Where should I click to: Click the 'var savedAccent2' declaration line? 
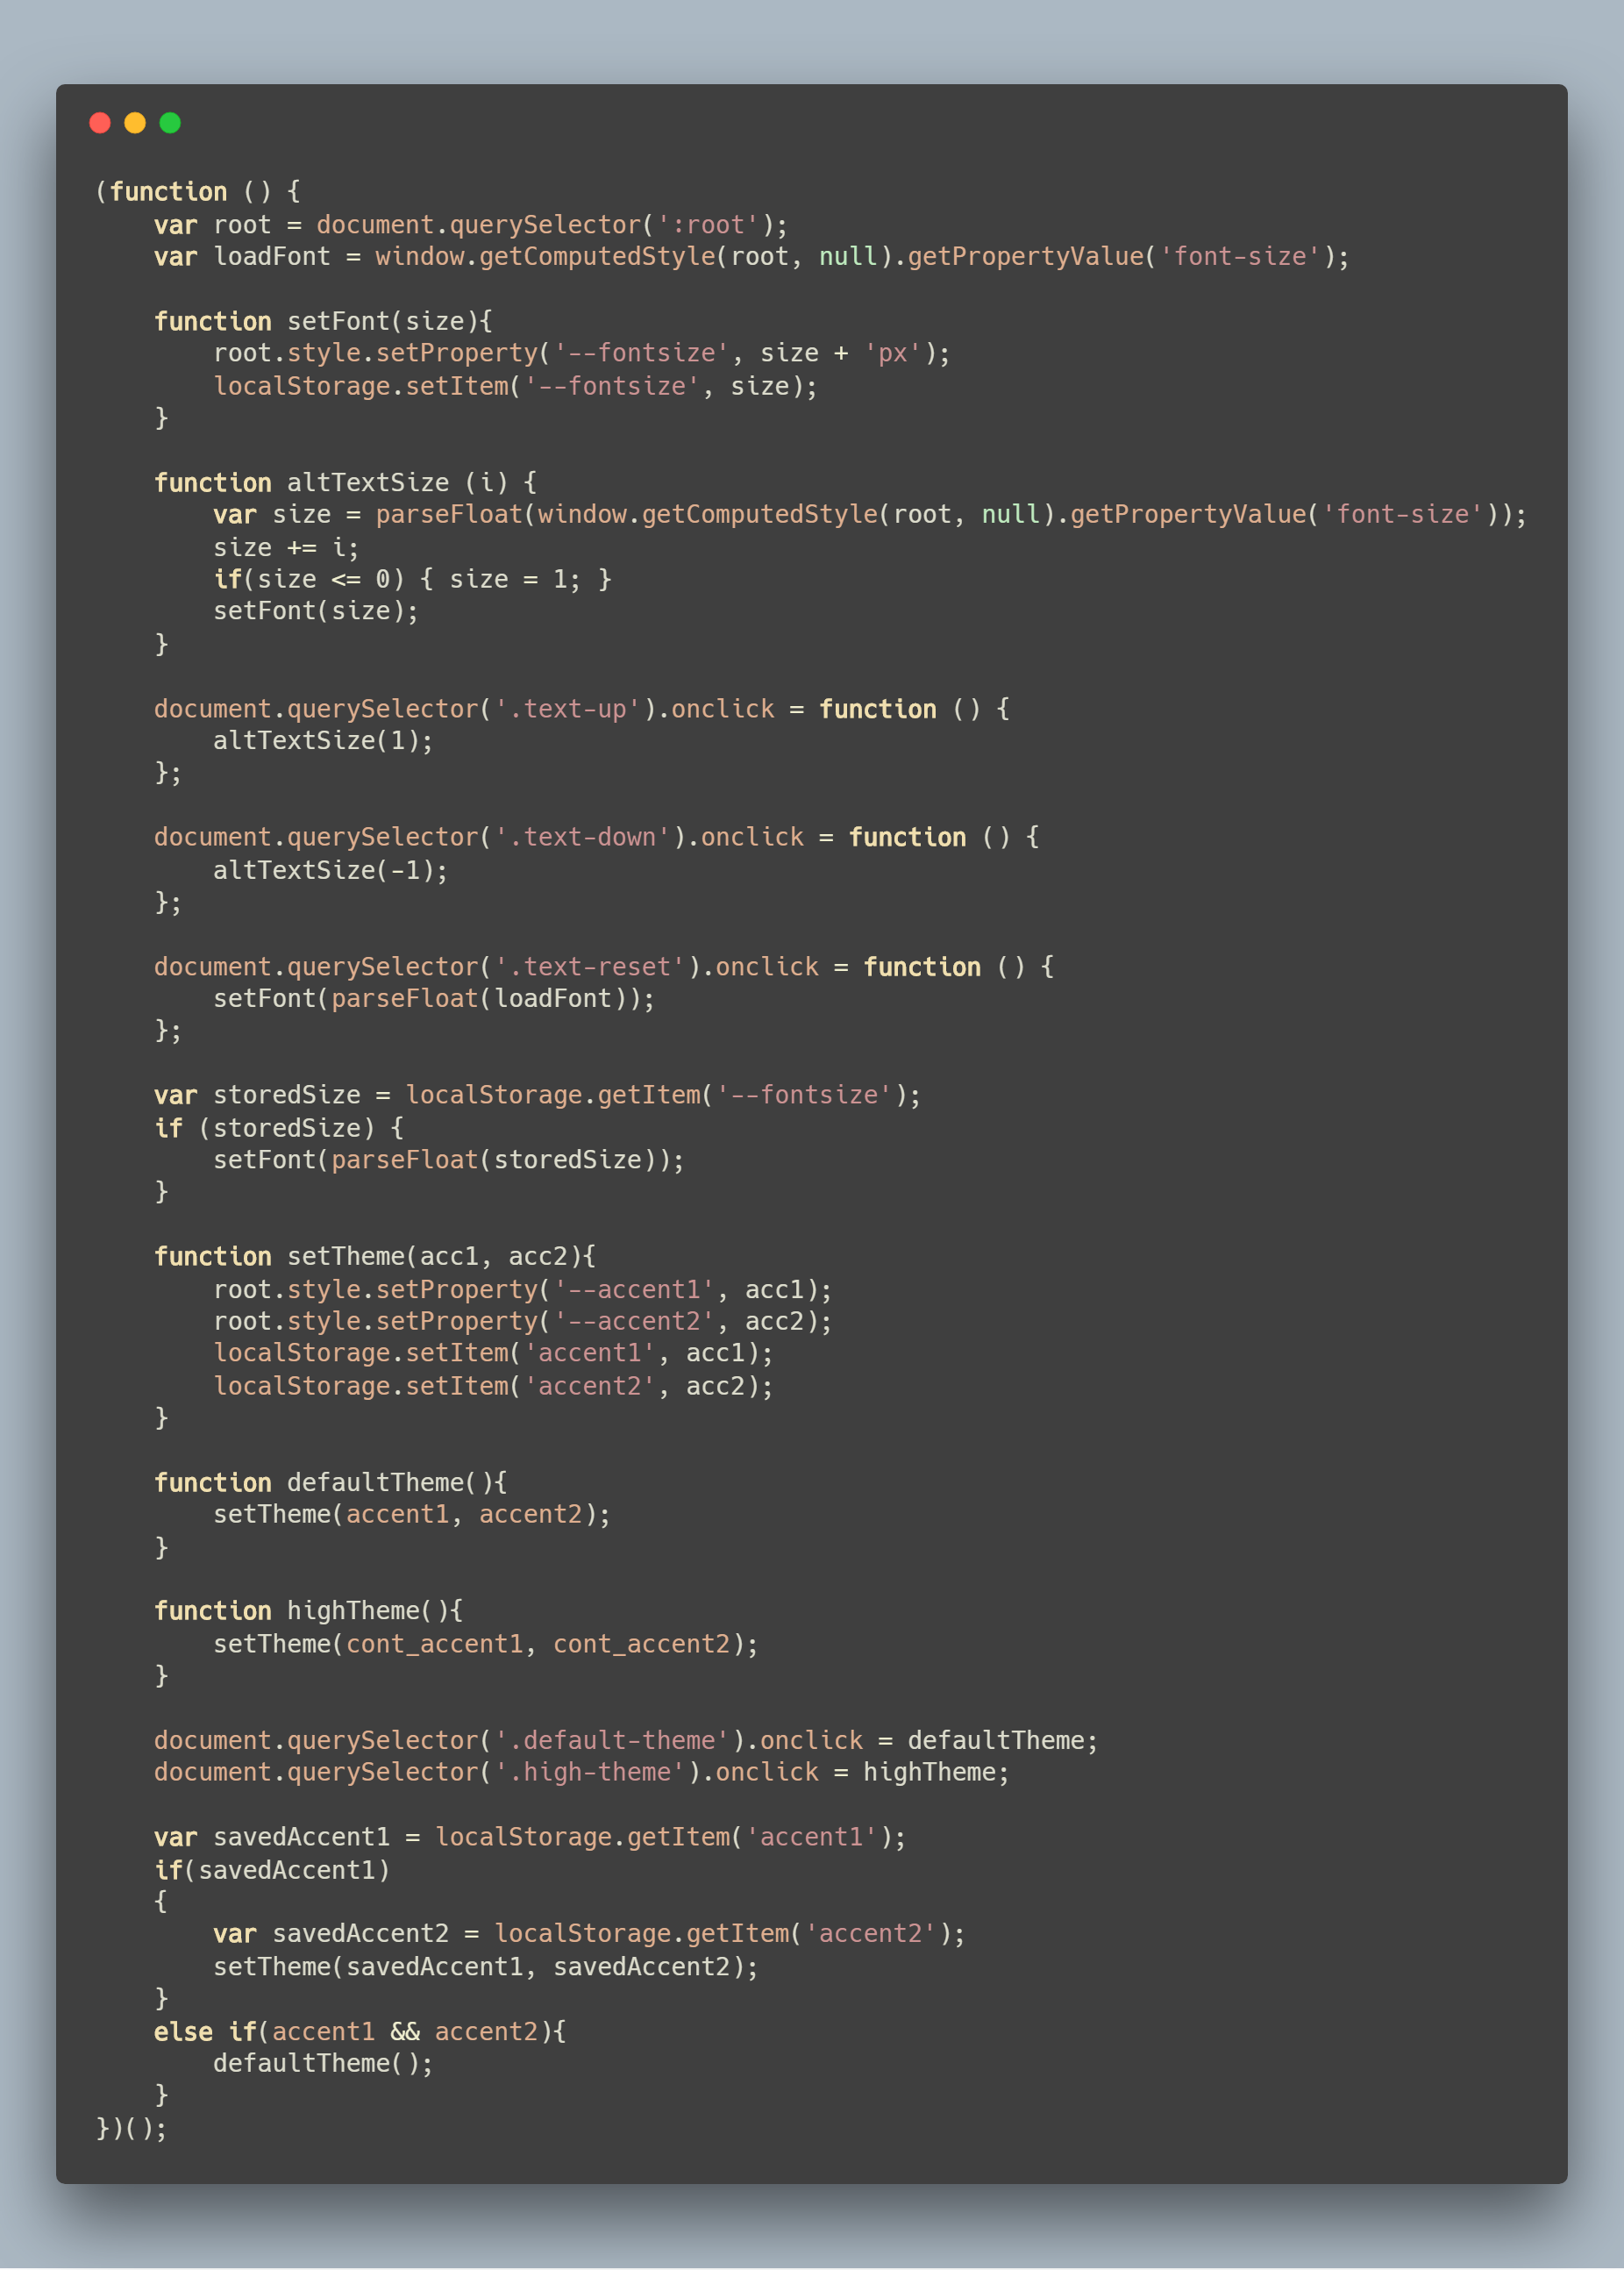tap(590, 1934)
